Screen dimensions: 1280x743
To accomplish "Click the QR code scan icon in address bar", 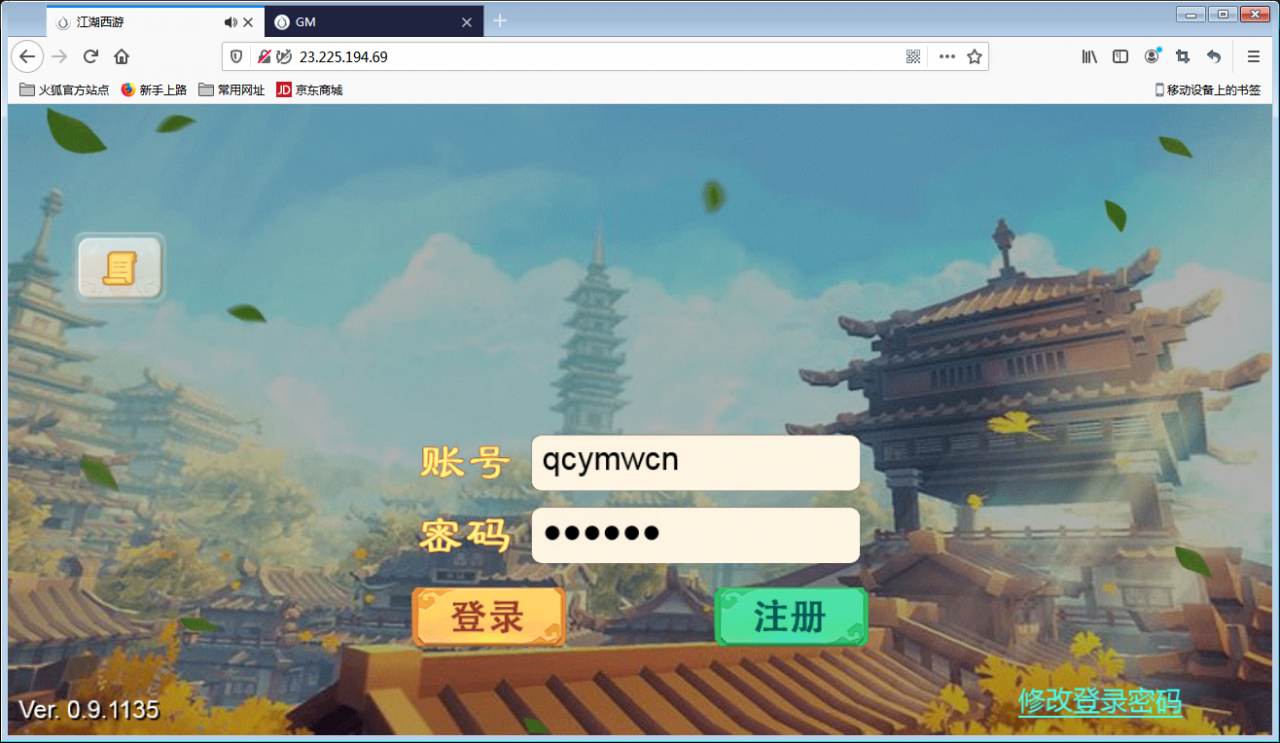I will (913, 57).
